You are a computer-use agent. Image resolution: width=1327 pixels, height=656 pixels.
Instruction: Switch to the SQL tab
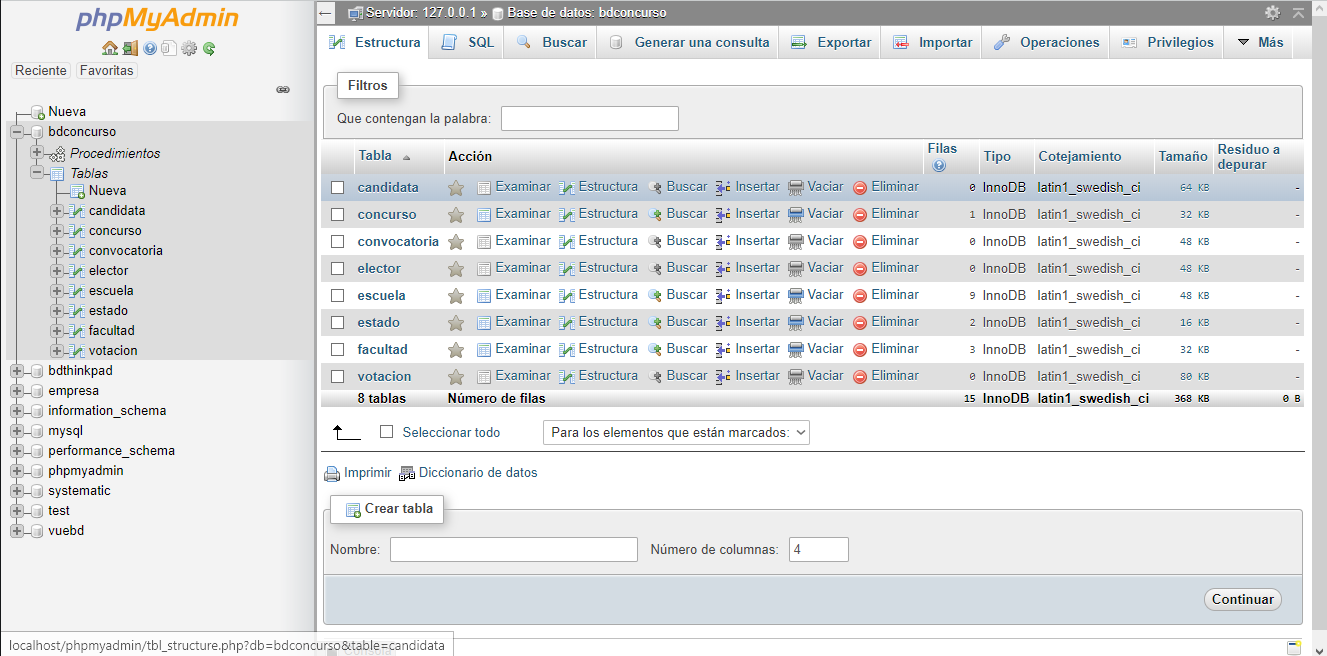pos(466,42)
